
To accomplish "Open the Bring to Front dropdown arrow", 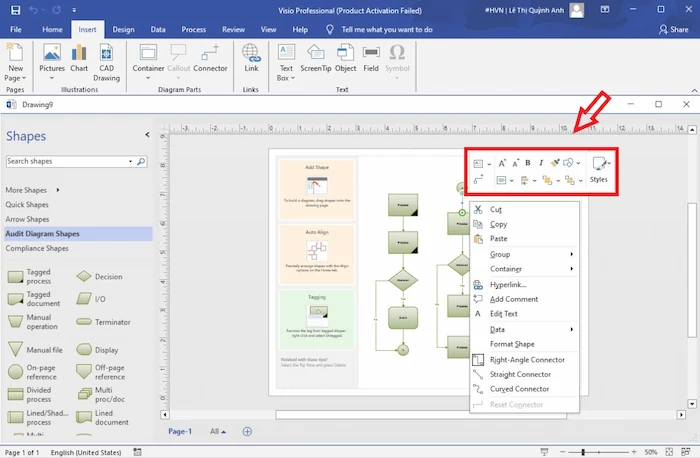I will pos(558,180).
